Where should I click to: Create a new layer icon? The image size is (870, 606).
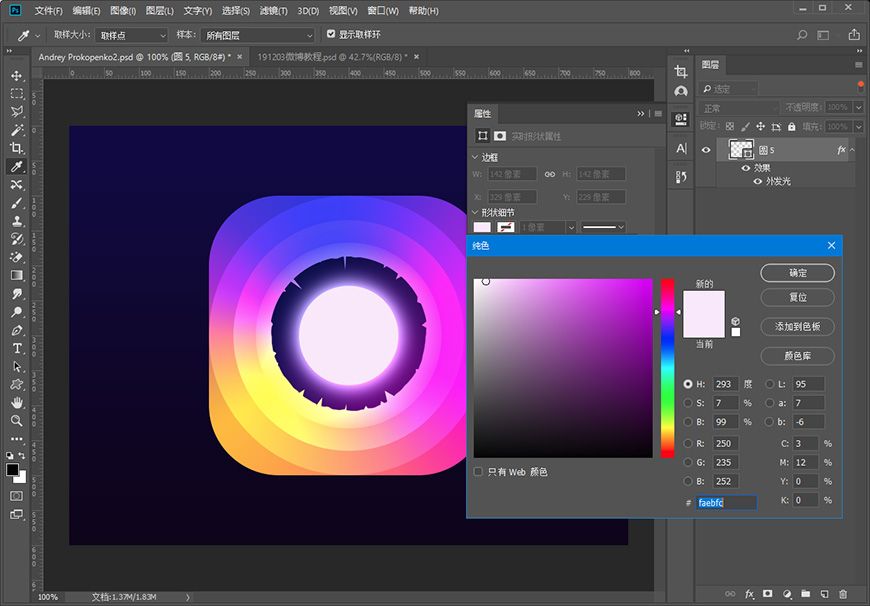(x=825, y=594)
